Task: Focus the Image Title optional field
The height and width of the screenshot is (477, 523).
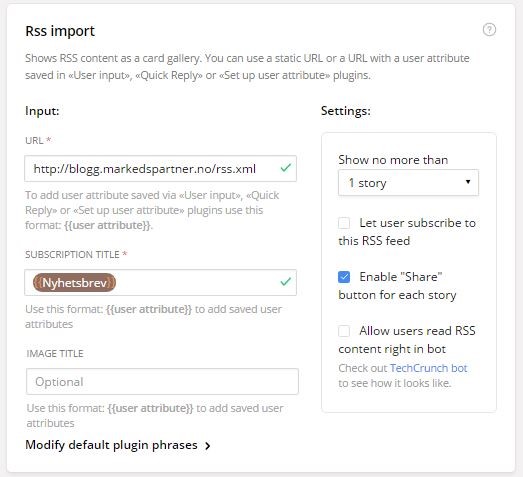Action: [x=162, y=382]
